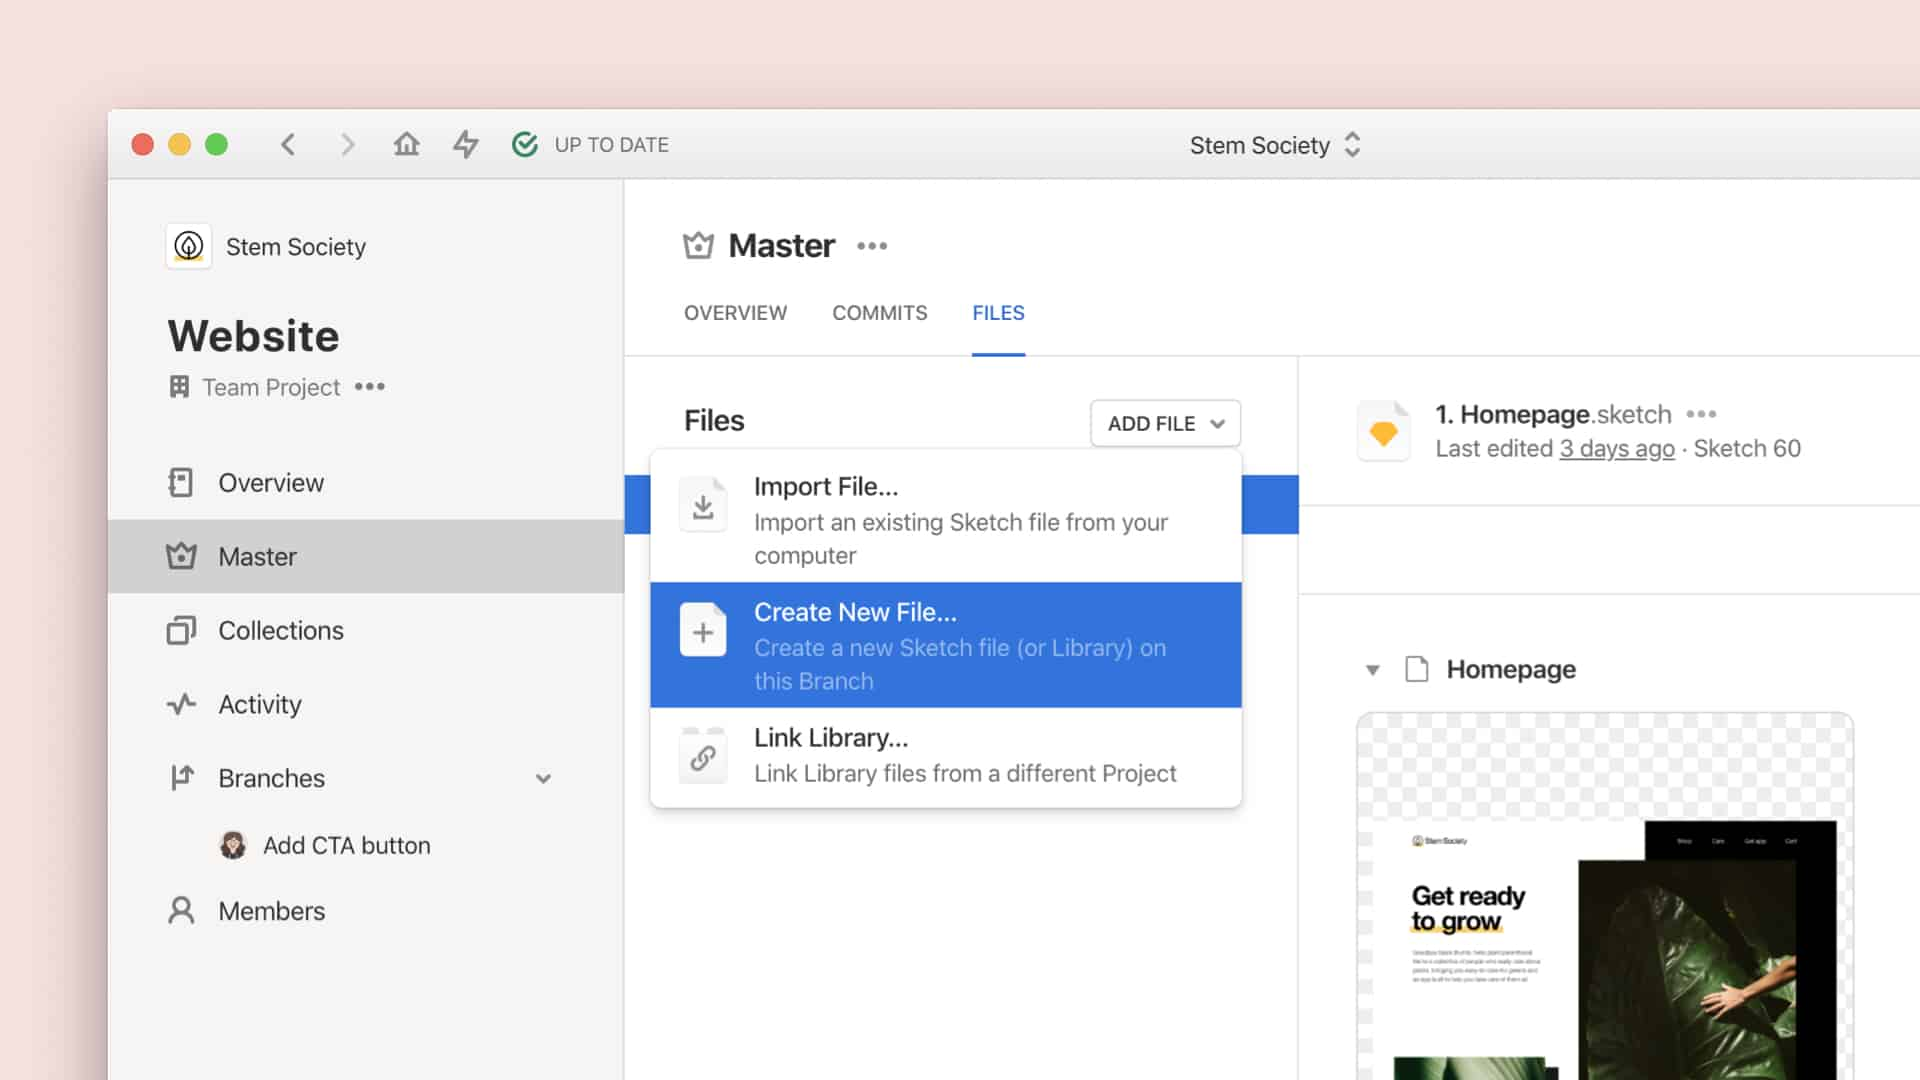Click the Stem Society organization logo
Viewport: 1920px width, 1080px height.
tap(189, 246)
